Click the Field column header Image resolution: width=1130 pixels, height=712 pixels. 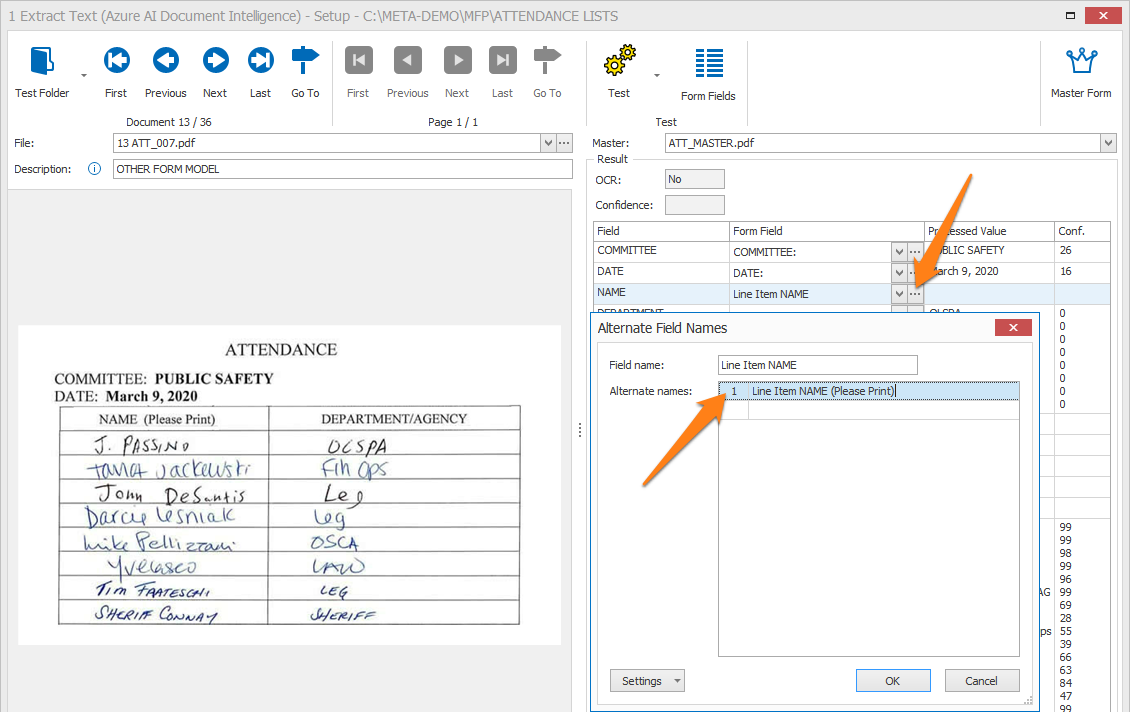point(661,231)
